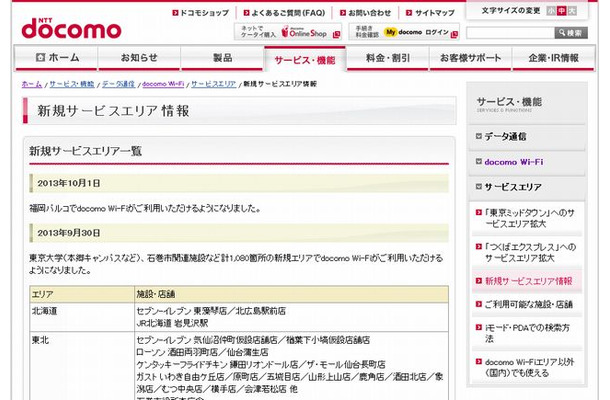This screenshot has height=400, width=610.
Task: Click the external-window icon on Online Shop
Action: click(337, 35)
